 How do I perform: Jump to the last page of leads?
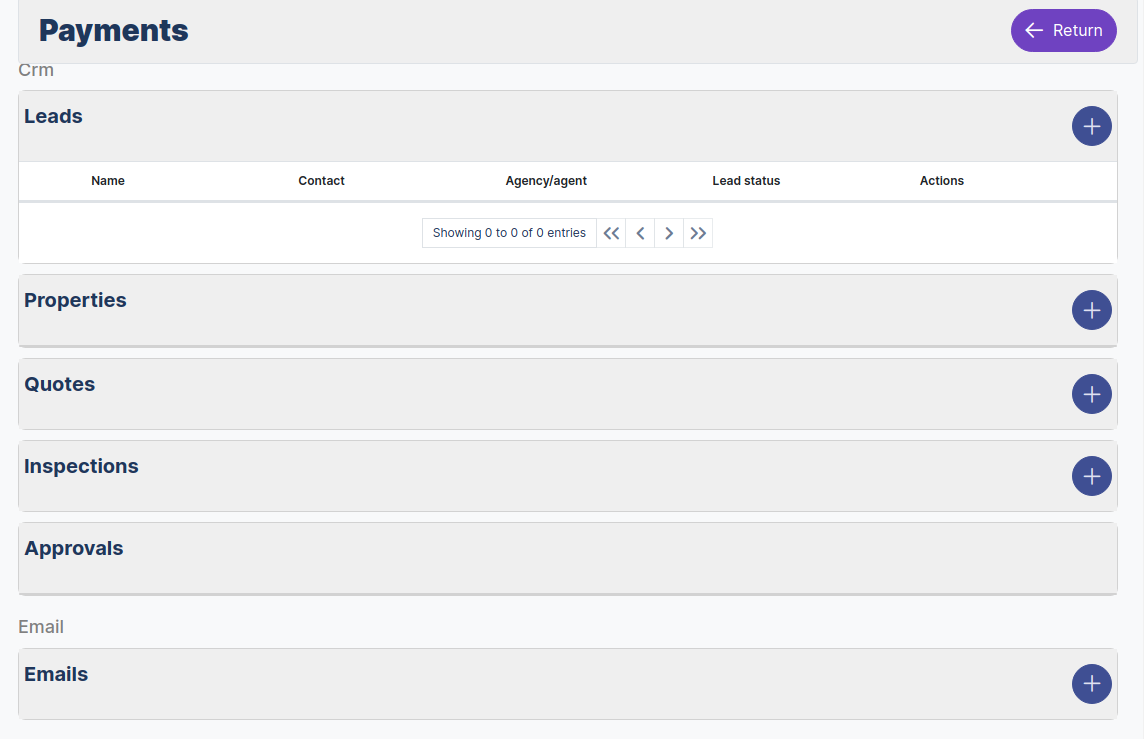coord(697,232)
